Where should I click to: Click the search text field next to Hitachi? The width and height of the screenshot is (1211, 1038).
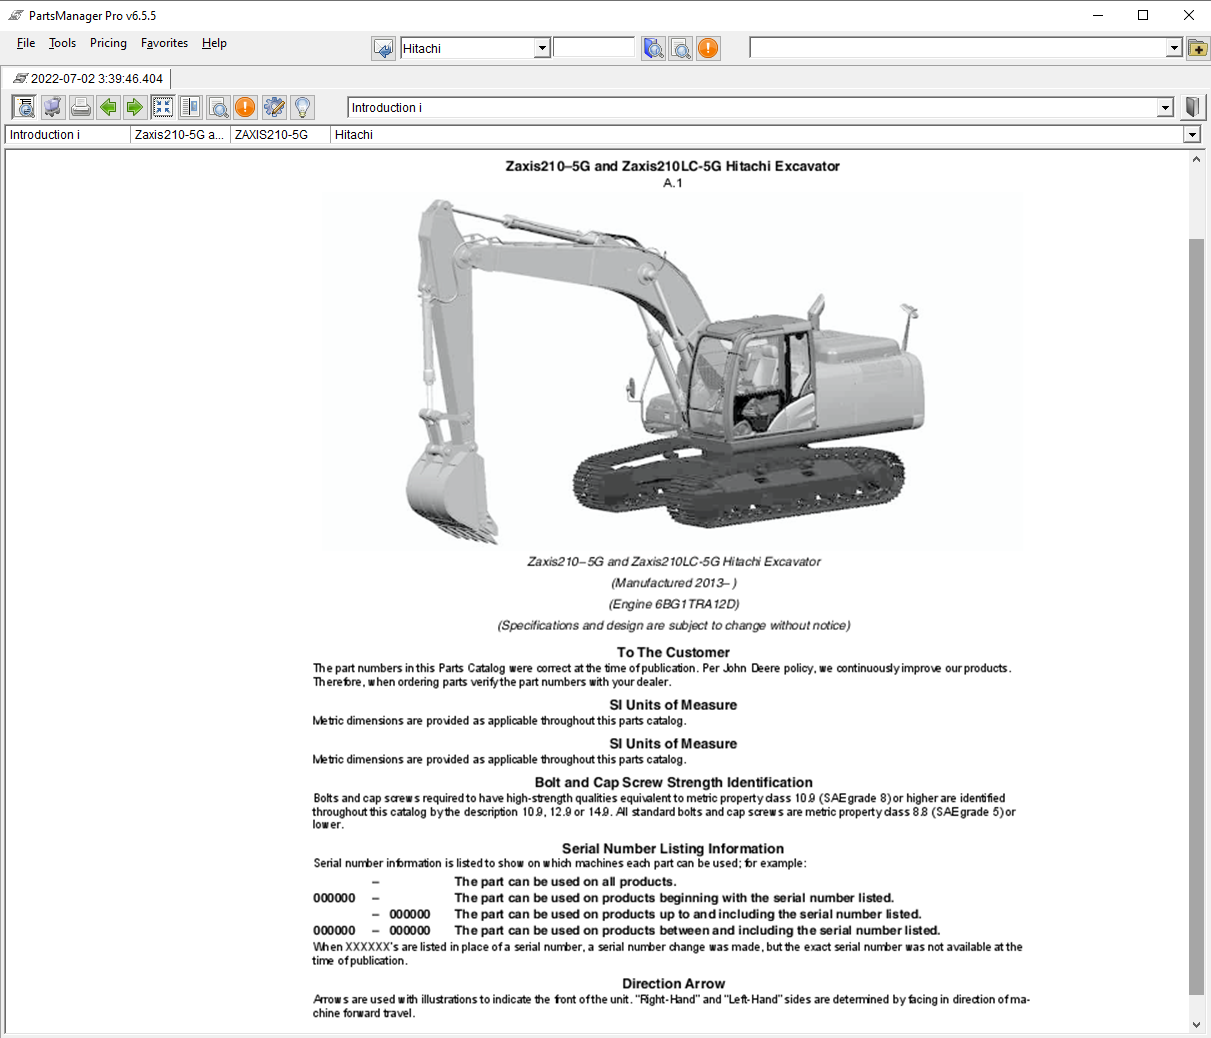594,48
